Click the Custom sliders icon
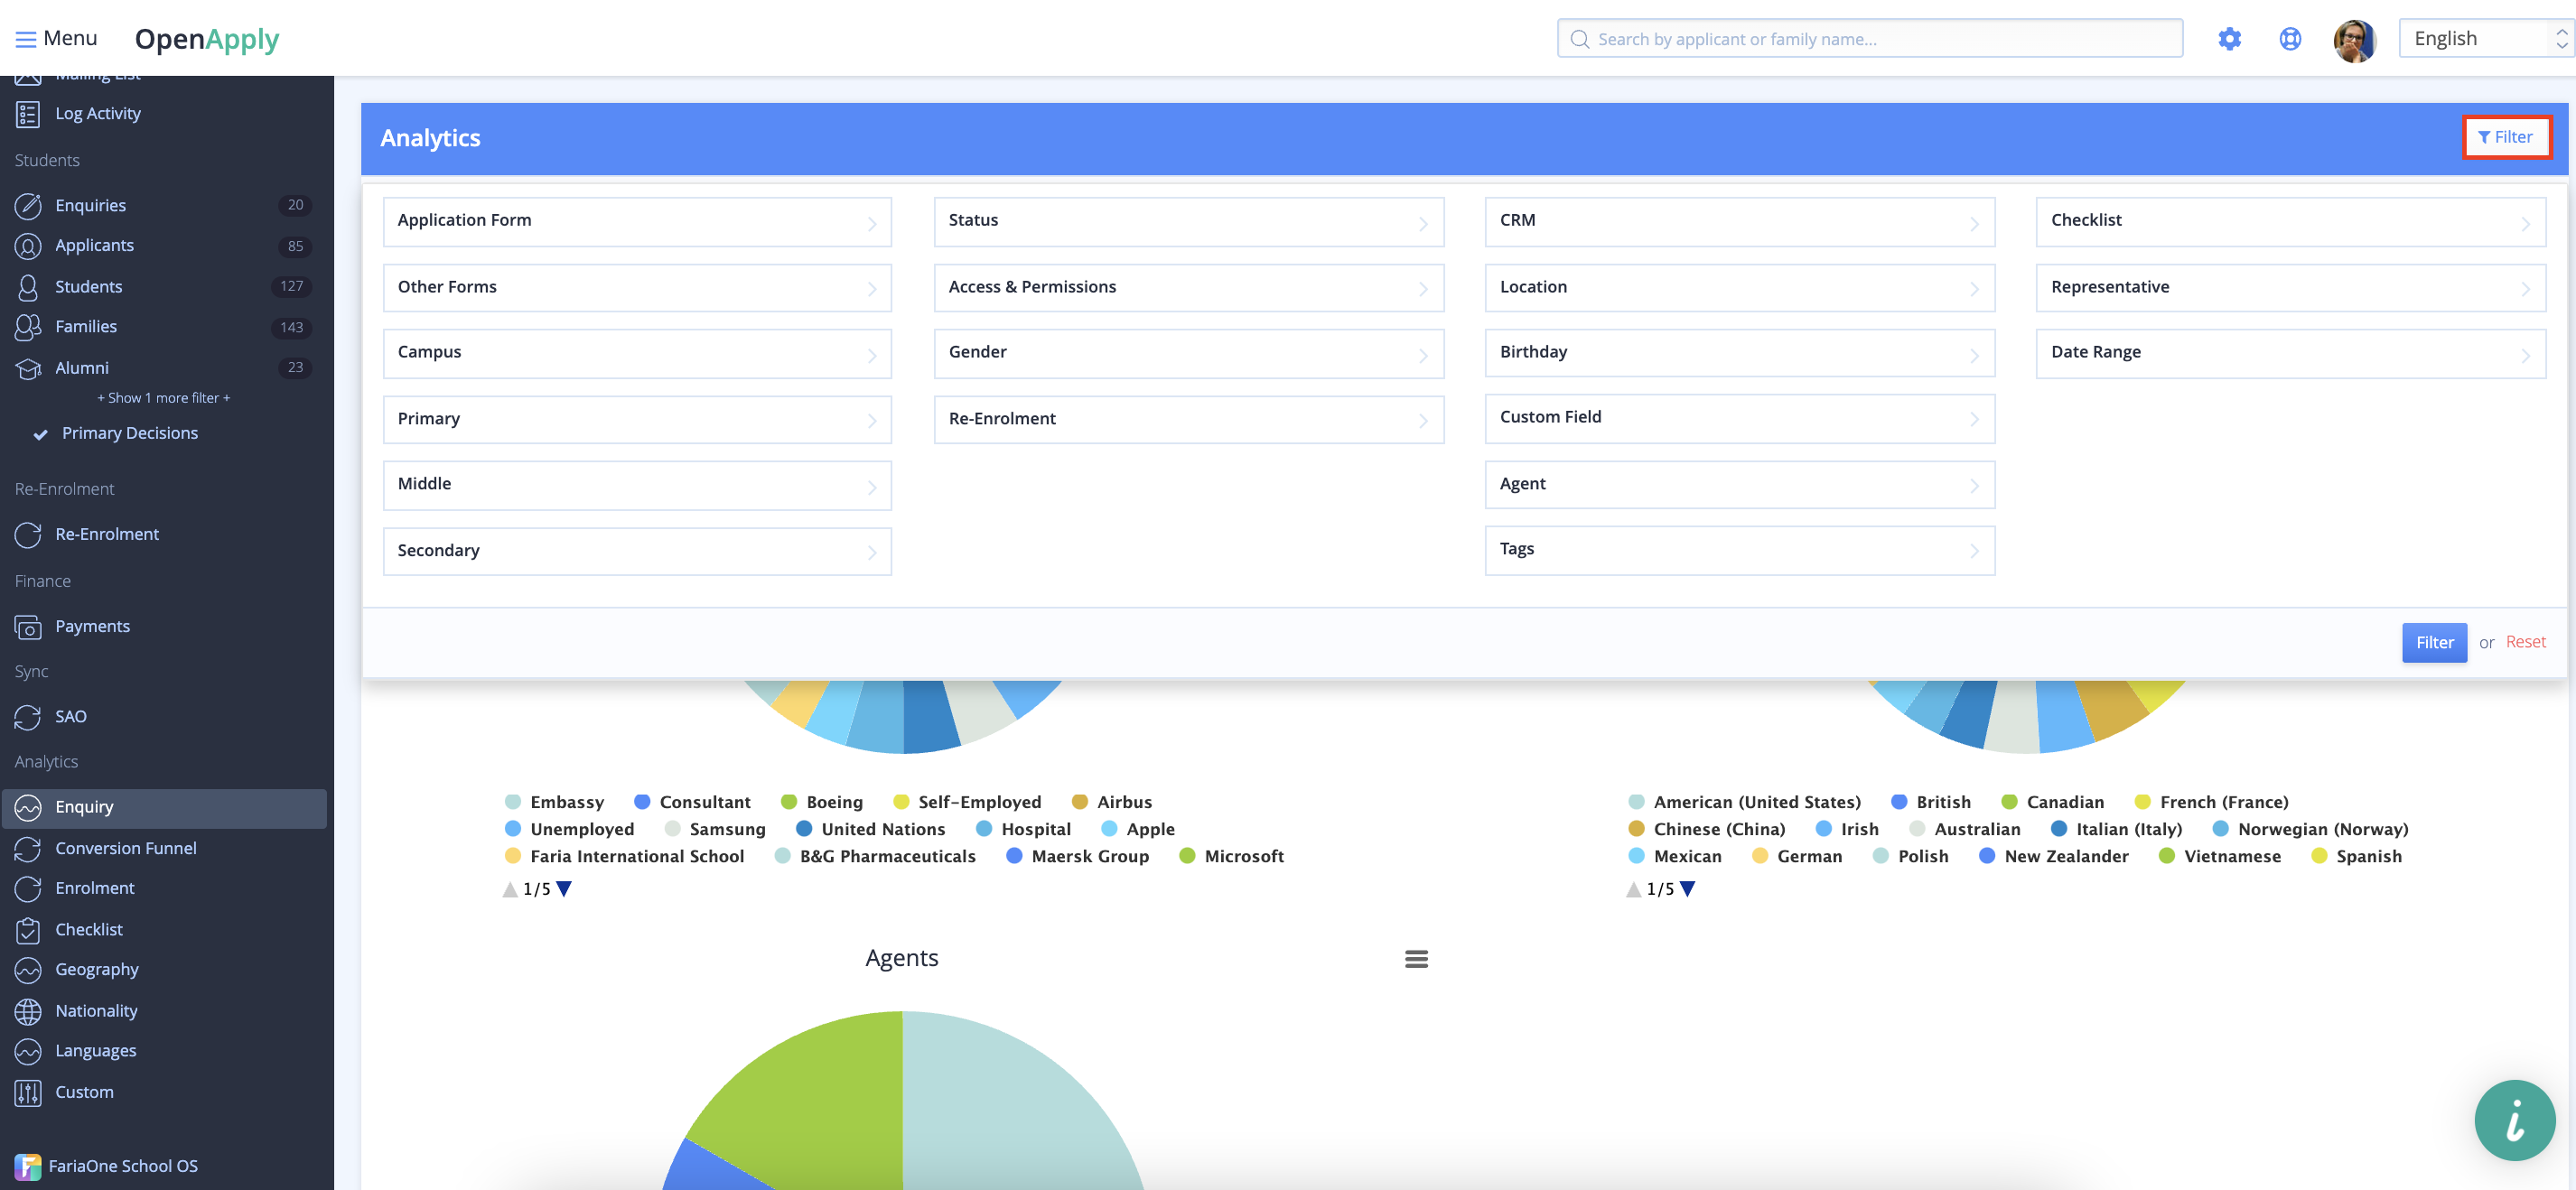Image resolution: width=2576 pixels, height=1190 pixels. coord(28,1093)
